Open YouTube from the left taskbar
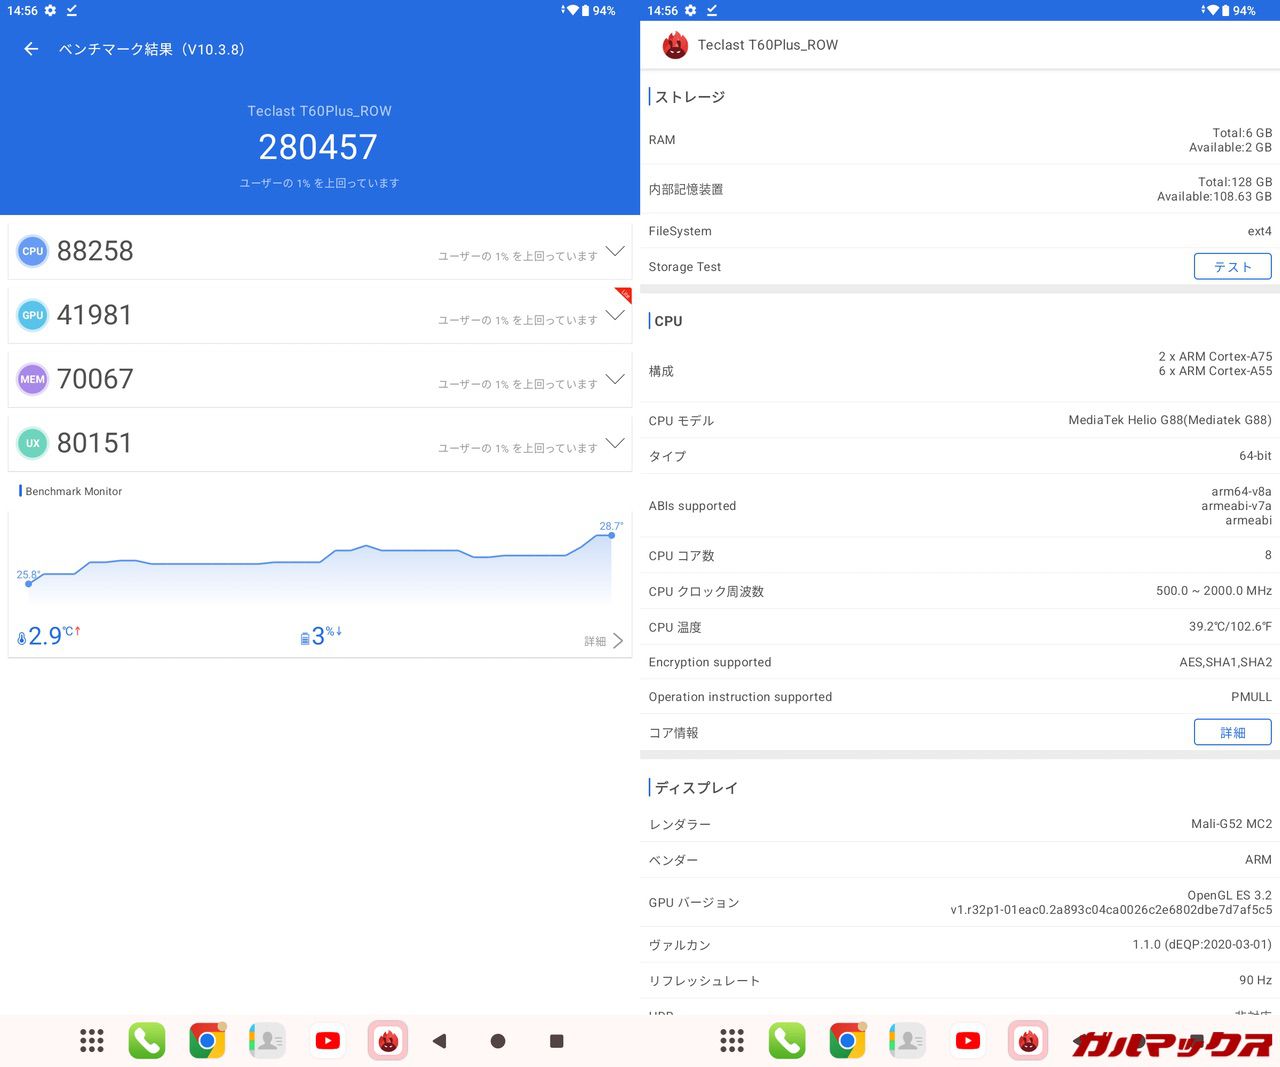The width and height of the screenshot is (1280, 1067). coord(327,1041)
